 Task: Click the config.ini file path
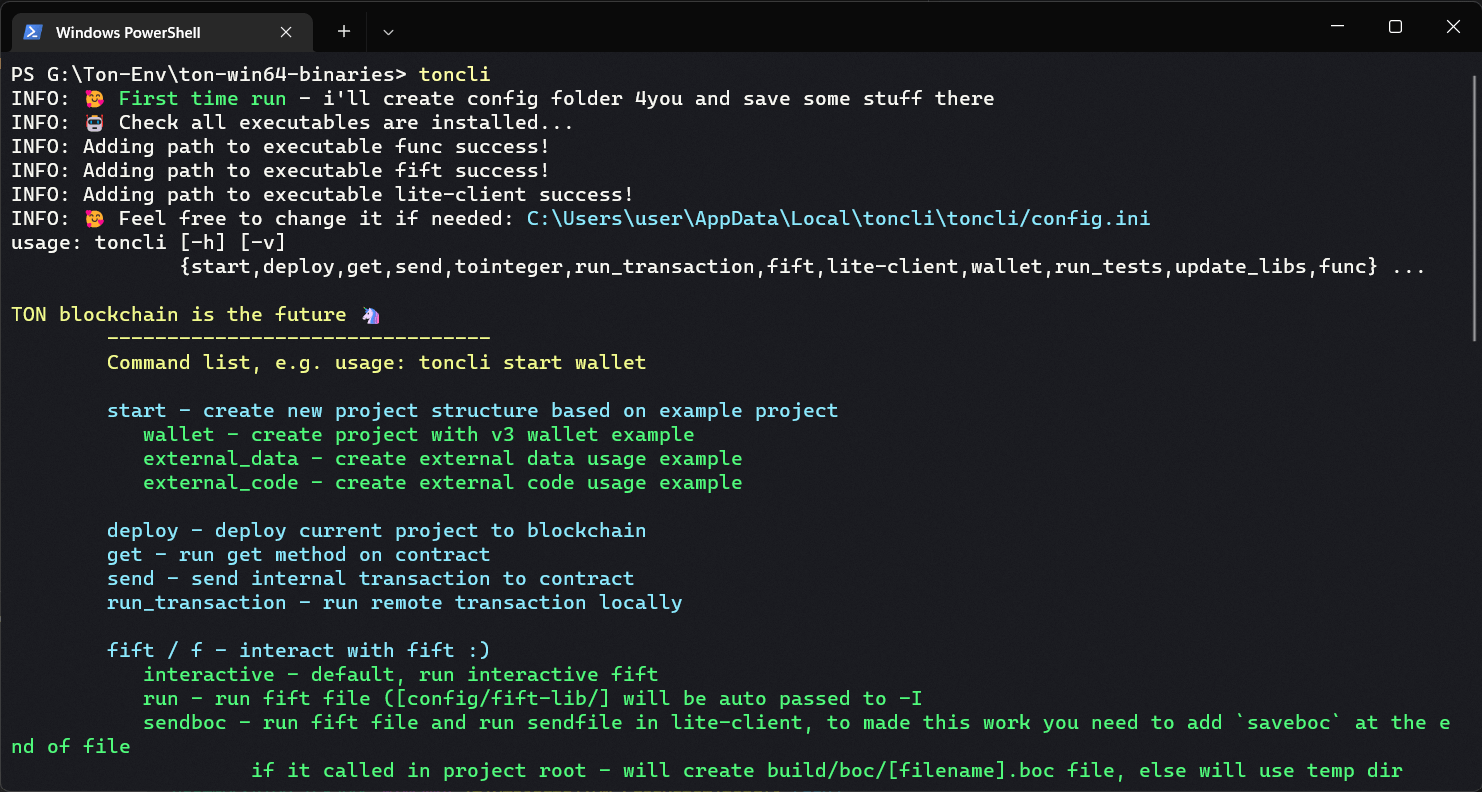[x=838, y=218]
